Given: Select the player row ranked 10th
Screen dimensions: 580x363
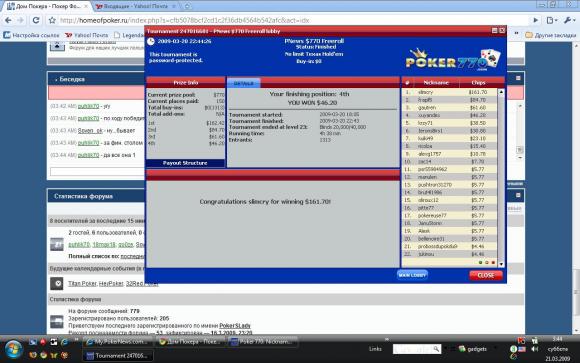Looking at the screenshot, I should tap(449, 162).
